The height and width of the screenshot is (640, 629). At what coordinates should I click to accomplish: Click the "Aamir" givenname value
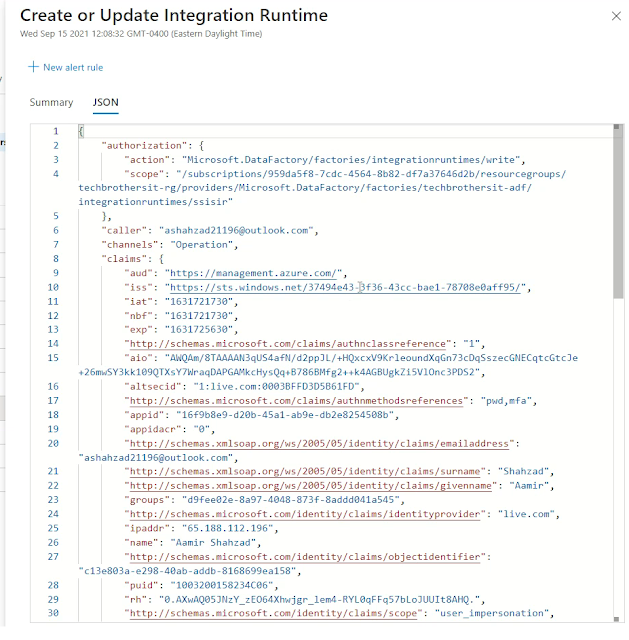529,486
